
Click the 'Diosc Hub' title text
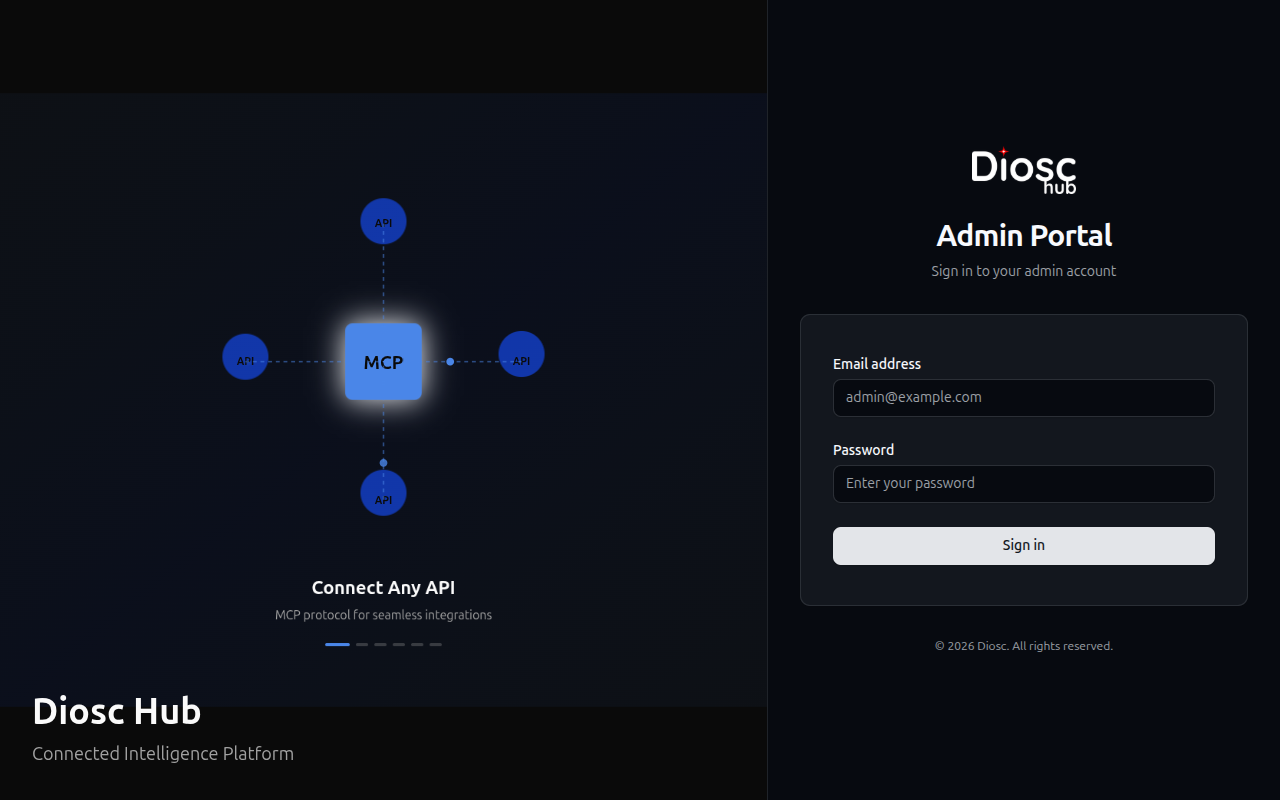point(117,711)
